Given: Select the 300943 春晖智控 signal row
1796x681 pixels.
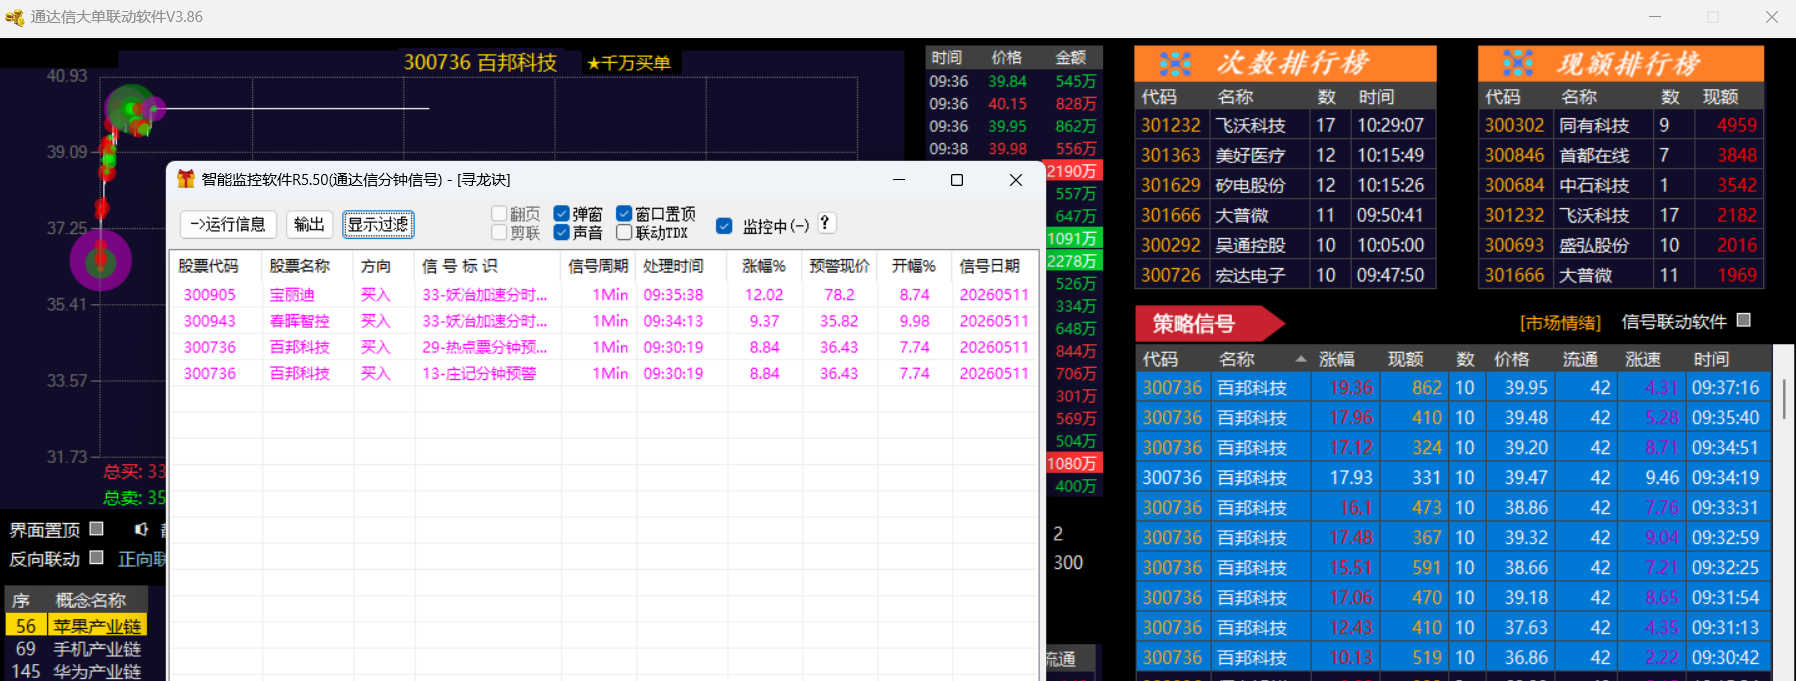Looking at the screenshot, I should [604, 321].
